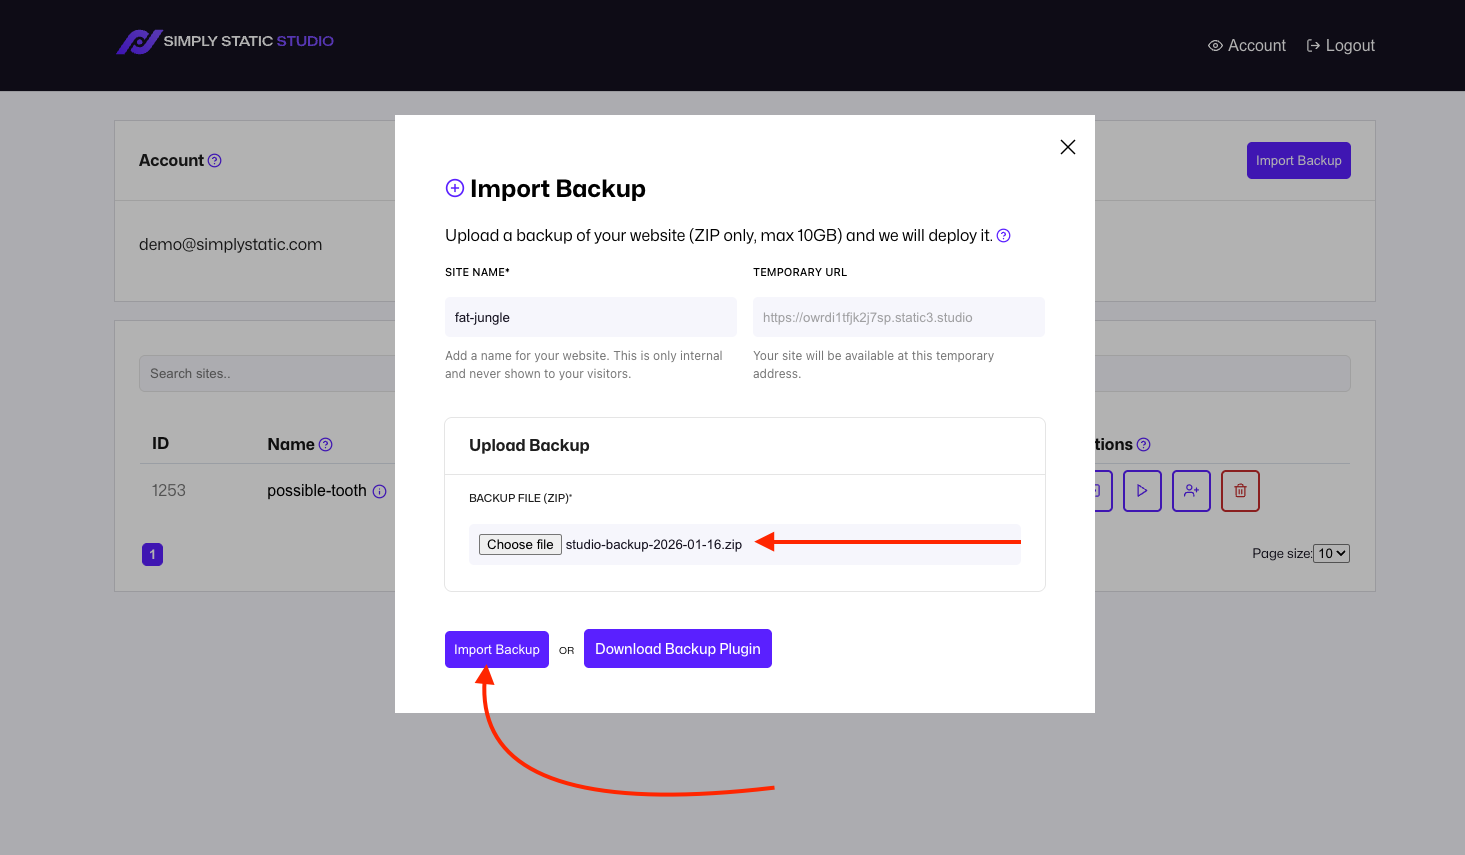Click info icon next to possible-tooth
The width and height of the screenshot is (1465, 855).
(379, 491)
